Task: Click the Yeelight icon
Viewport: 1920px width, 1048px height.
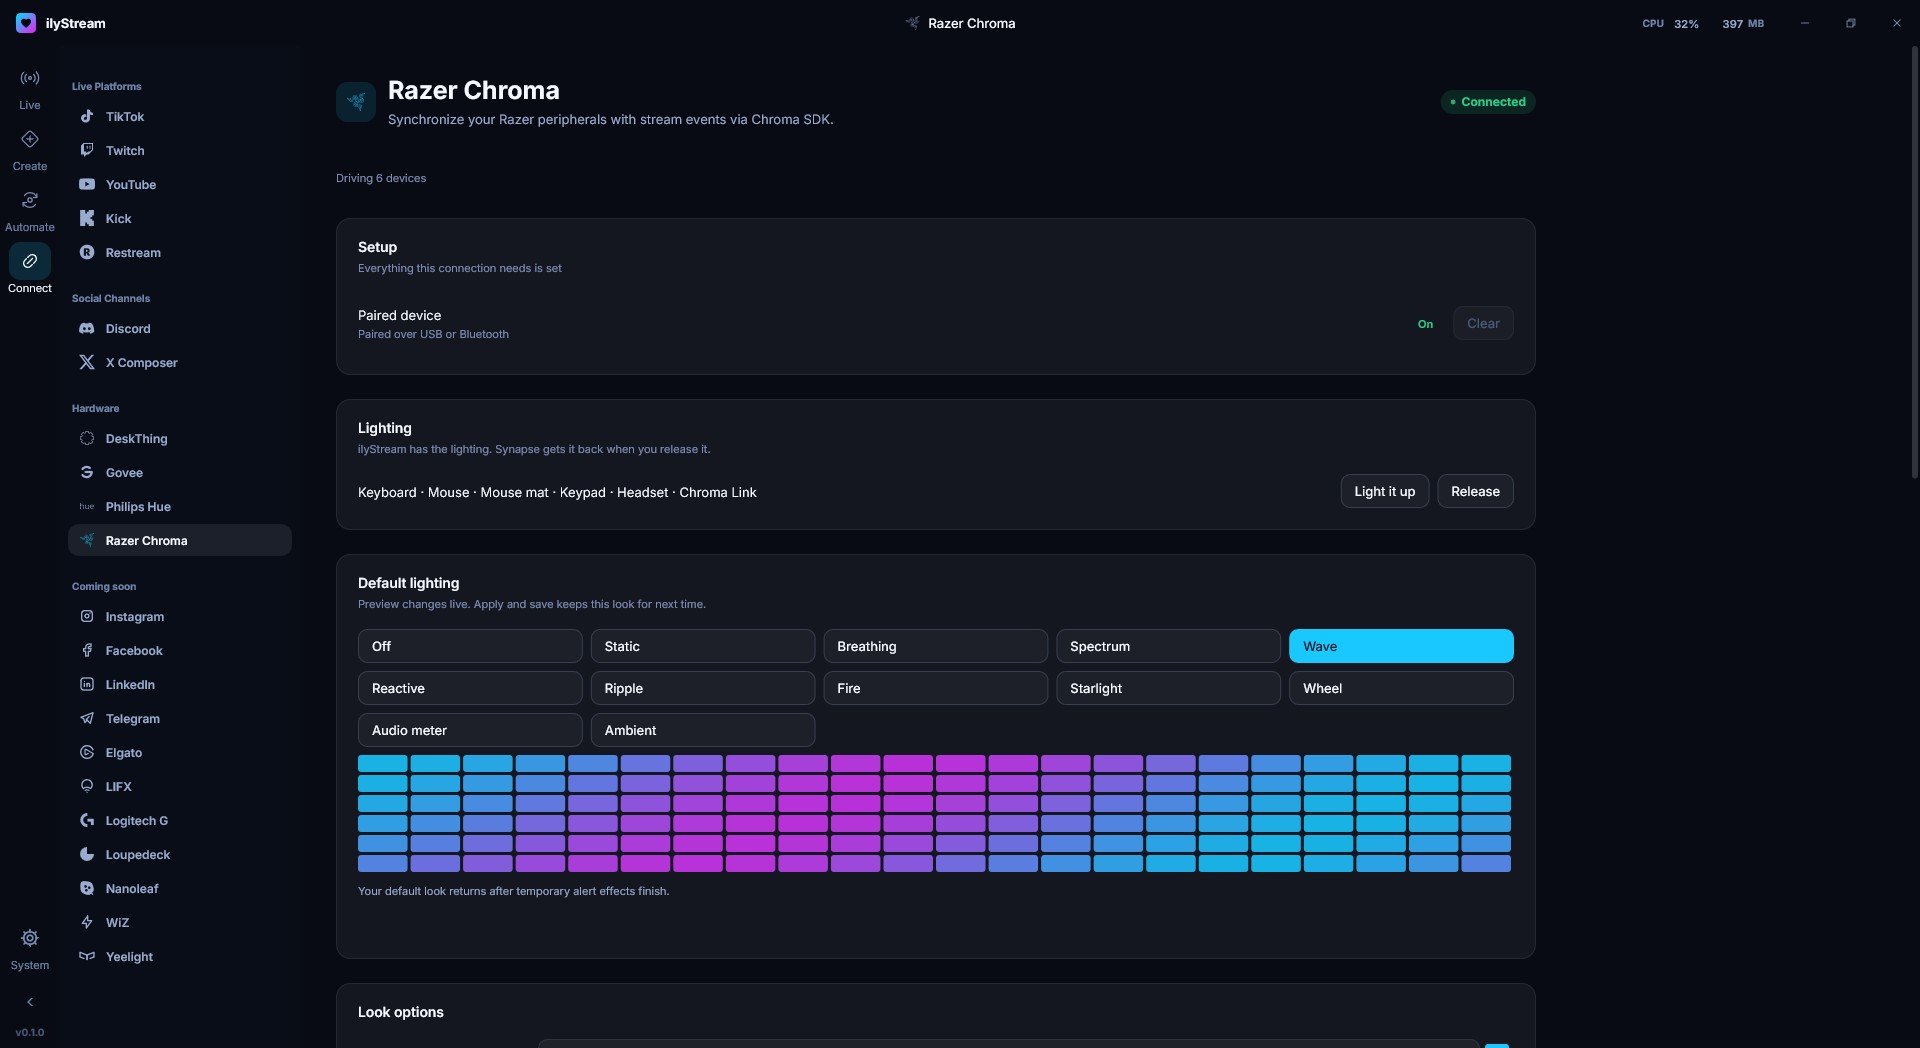Action: pos(87,956)
